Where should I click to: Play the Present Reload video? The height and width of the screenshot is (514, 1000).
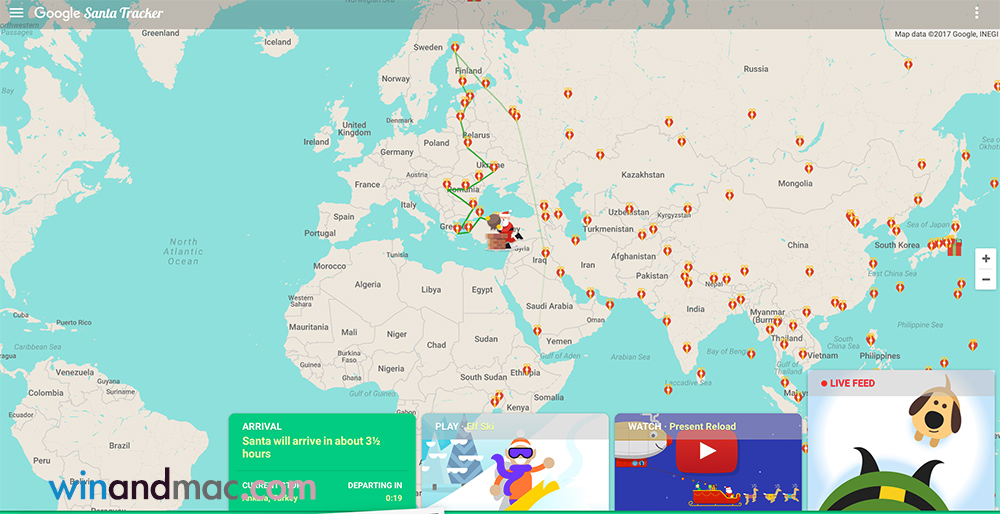707,451
